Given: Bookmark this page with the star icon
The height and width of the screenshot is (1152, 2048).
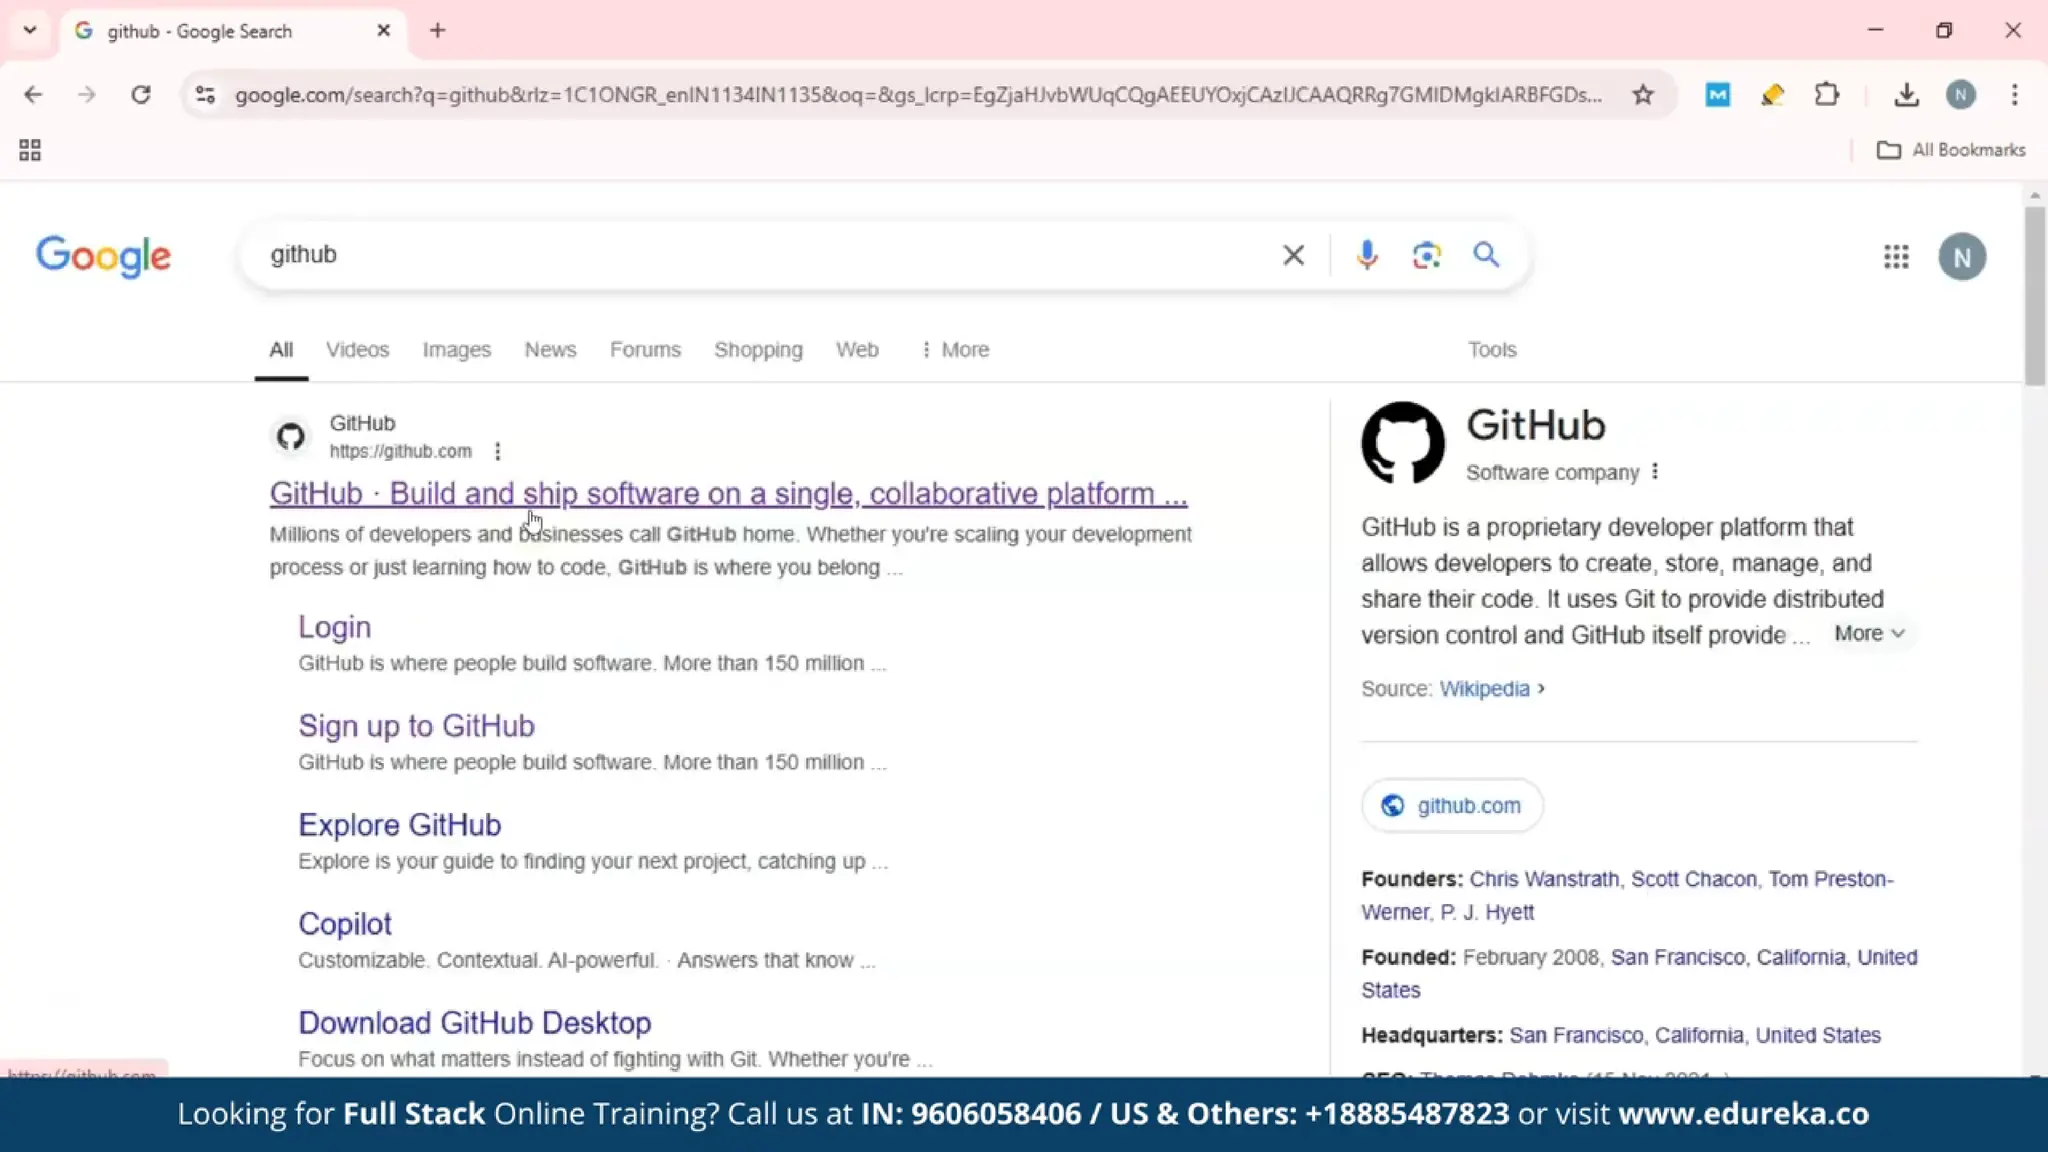Looking at the screenshot, I should click(1643, 95).
